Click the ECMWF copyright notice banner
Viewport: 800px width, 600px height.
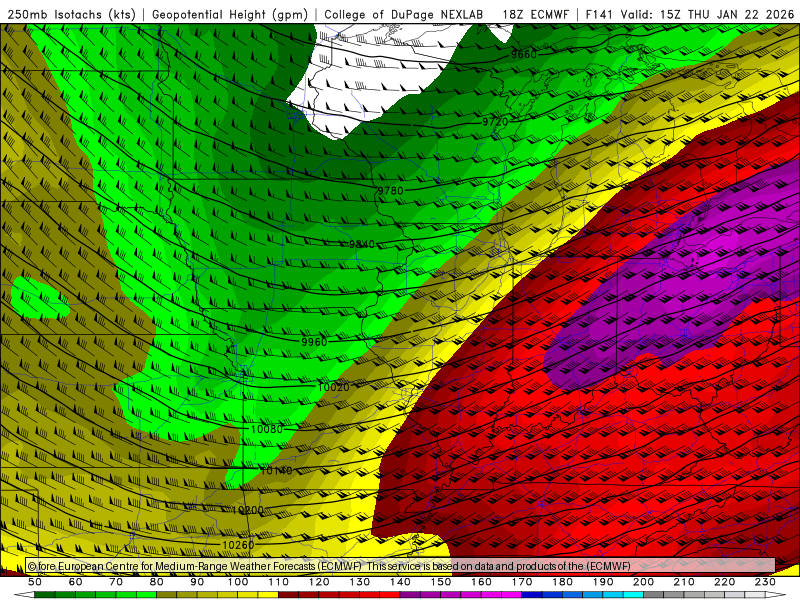click(401, 565)
